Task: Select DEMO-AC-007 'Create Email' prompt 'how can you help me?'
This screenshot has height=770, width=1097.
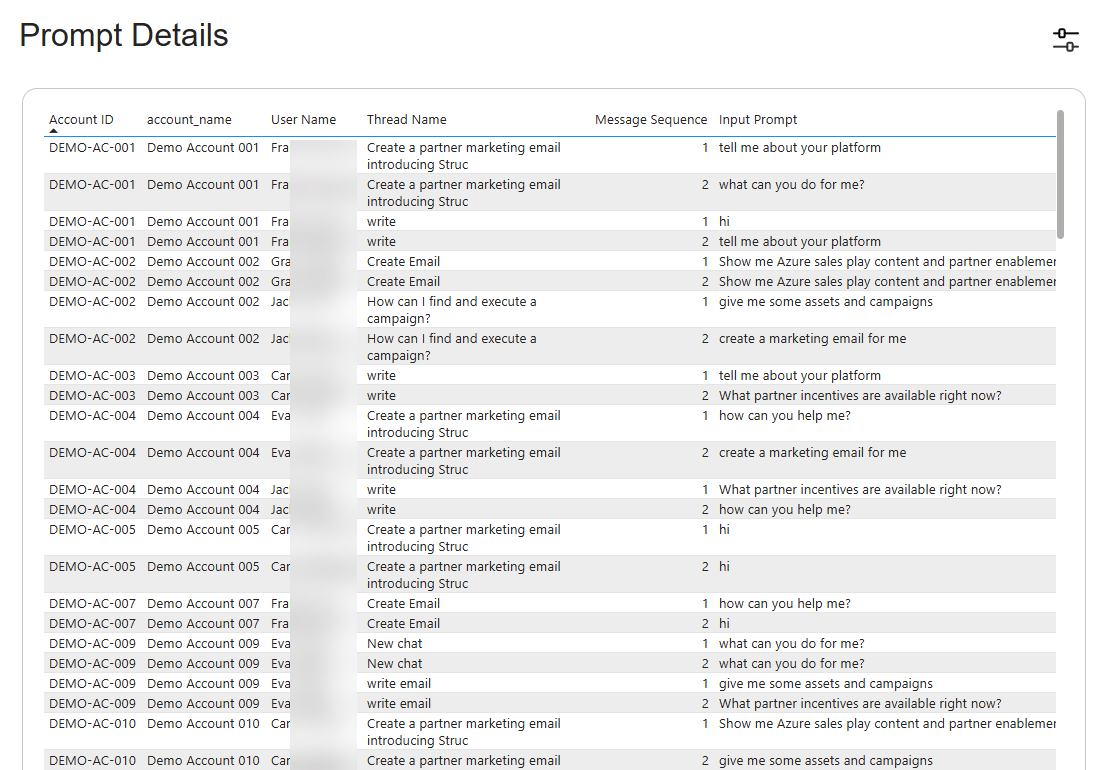Action: point(784,604)
